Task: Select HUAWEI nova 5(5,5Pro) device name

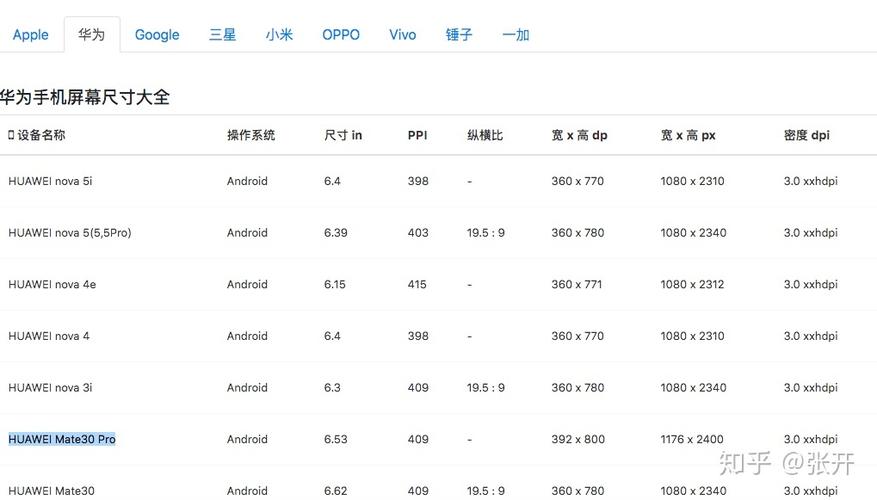Action: click(70, 233)
